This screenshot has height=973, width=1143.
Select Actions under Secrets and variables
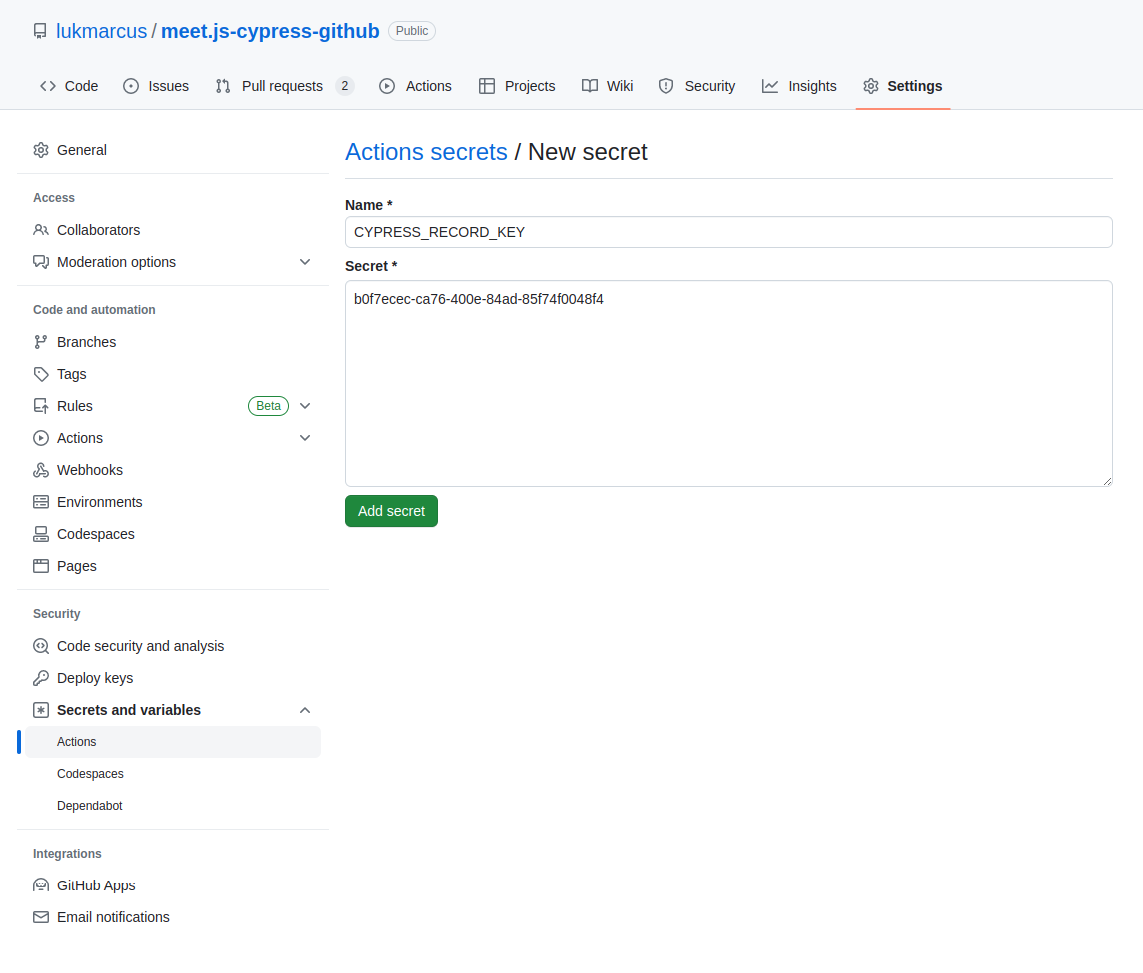tap(173, 743)
